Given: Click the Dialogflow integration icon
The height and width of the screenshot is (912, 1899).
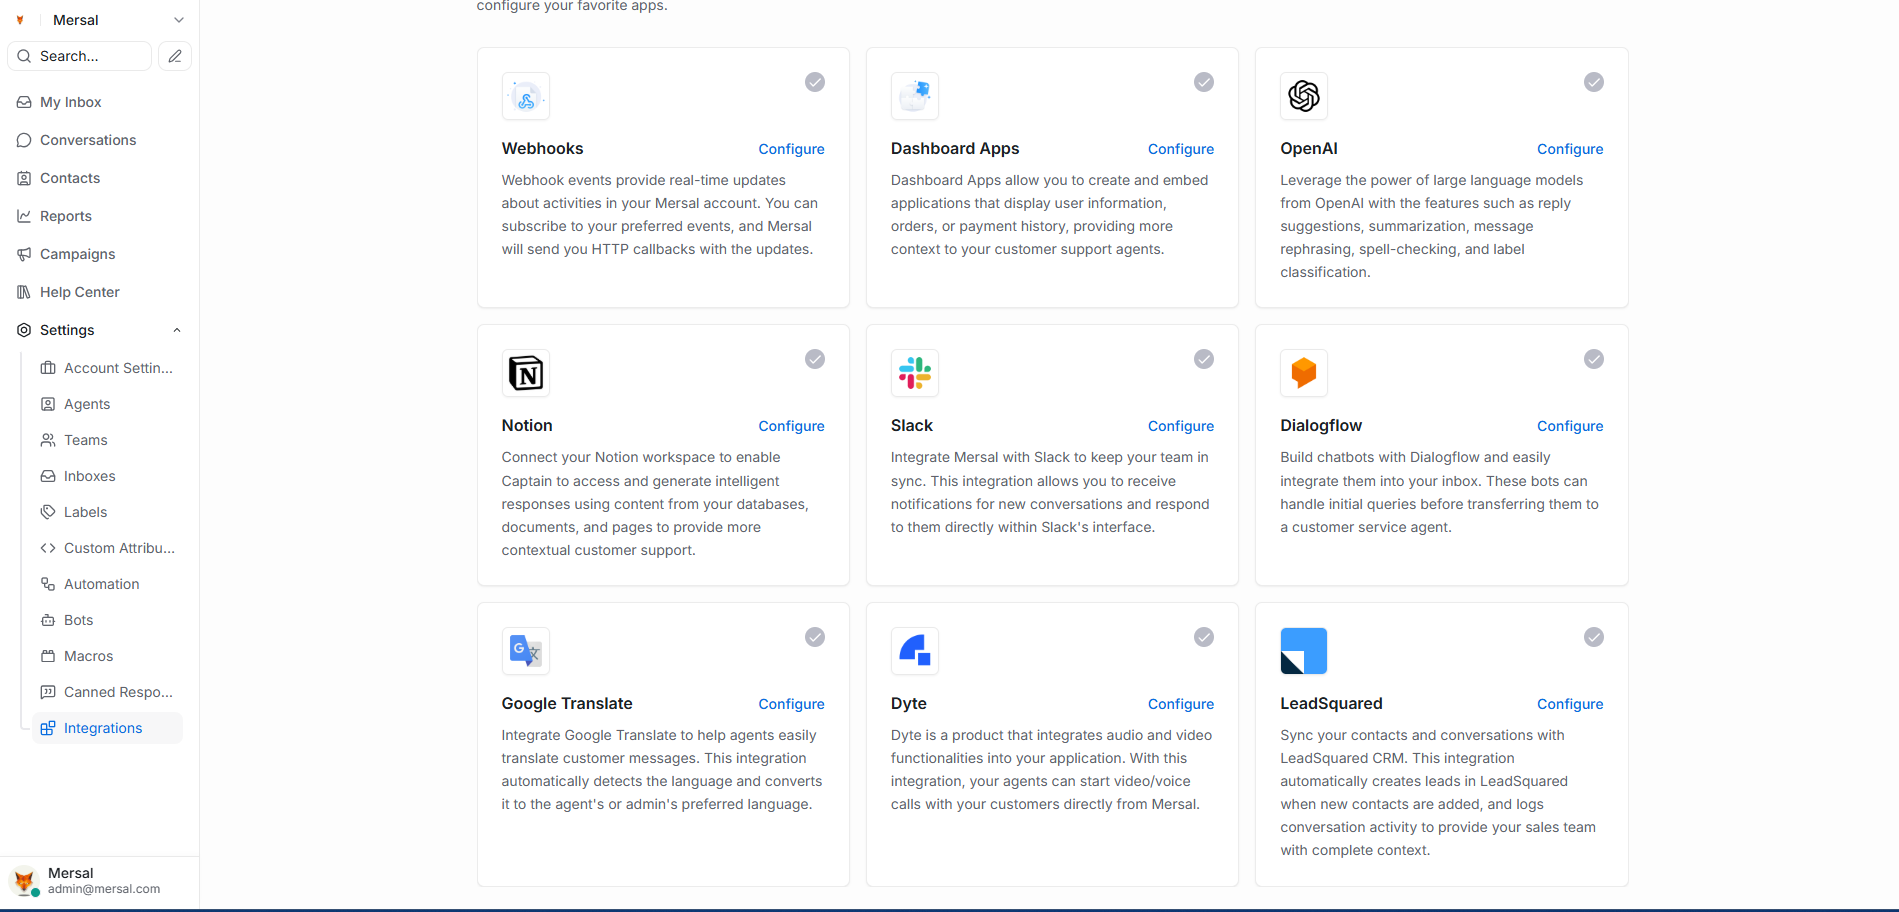Looking at the screenshot, I should pyautogui.click(x=1303, y=373).
